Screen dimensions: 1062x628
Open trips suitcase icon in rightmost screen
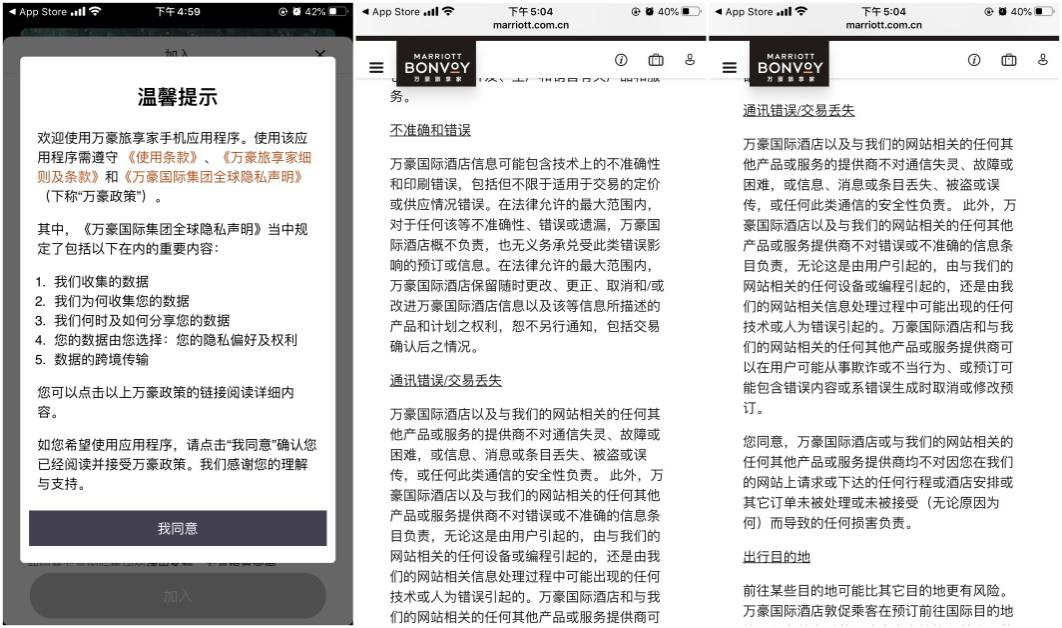pos(1009,60)
